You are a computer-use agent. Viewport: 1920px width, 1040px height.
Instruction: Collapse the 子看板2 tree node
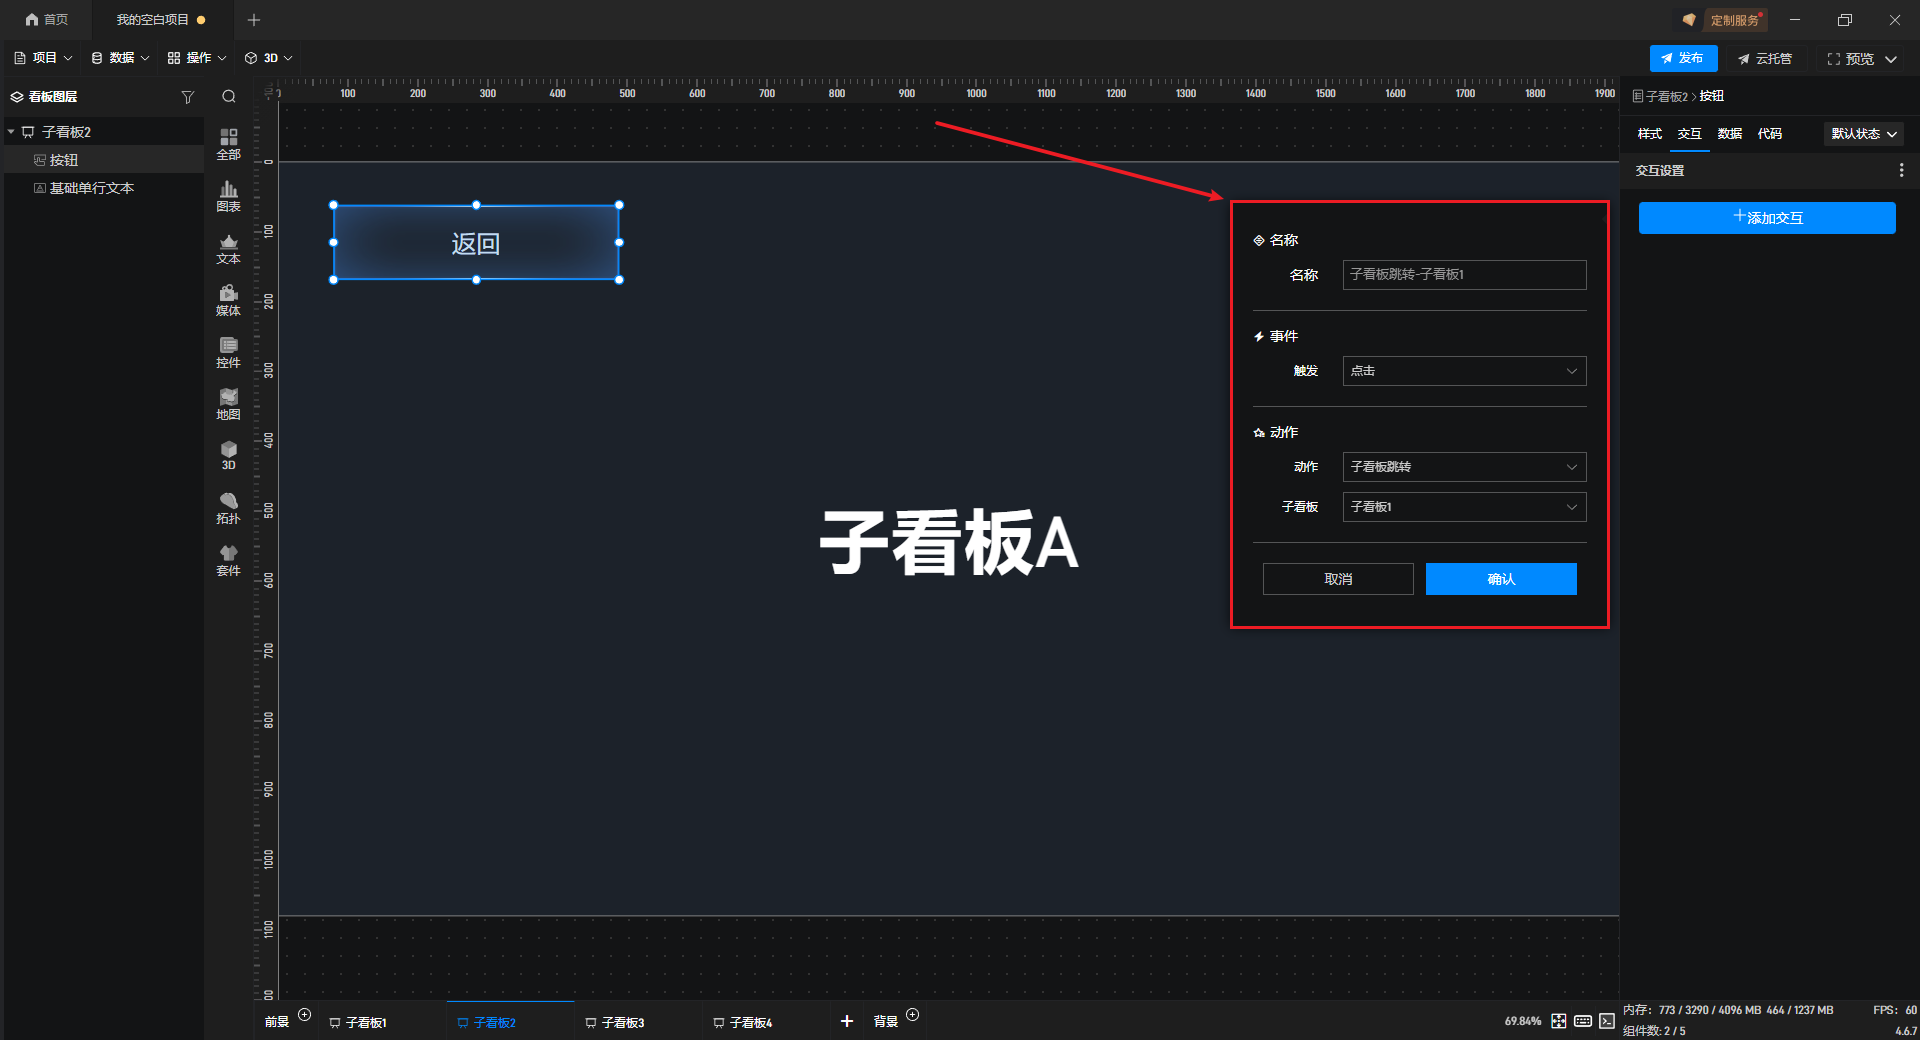(x=11, y=132)
